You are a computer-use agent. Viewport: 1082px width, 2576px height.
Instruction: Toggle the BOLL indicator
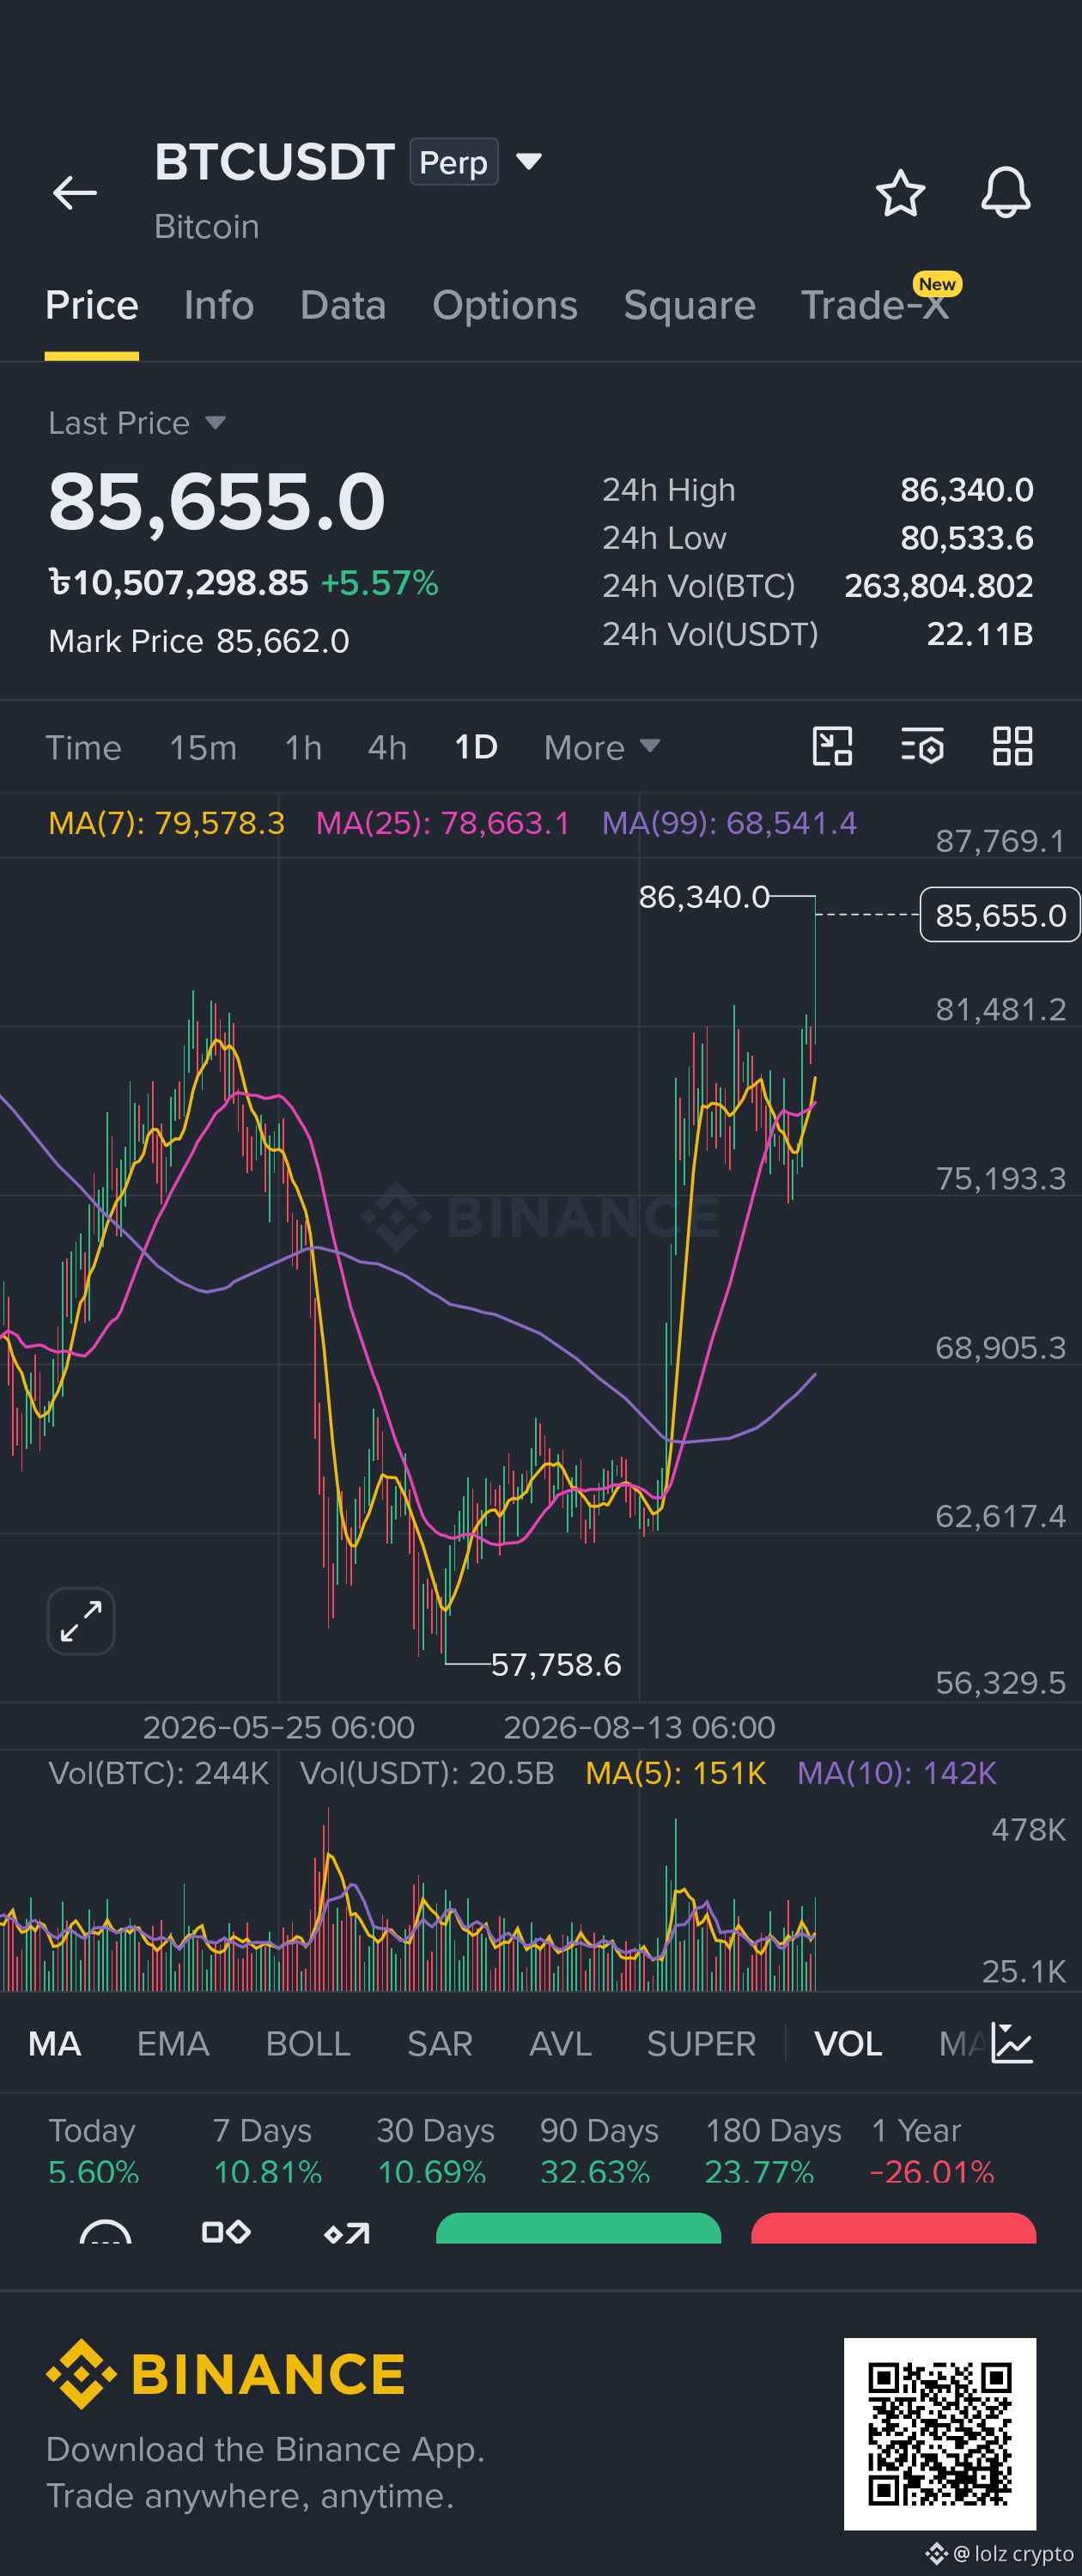(308, 2044)
